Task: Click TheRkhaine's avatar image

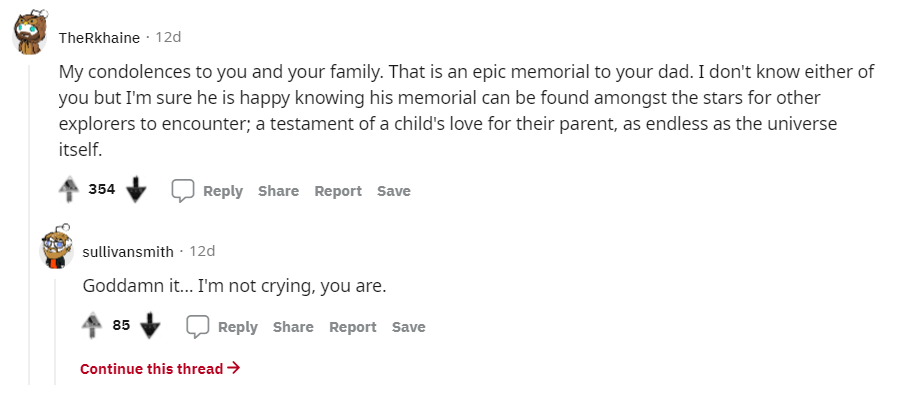Action: pyautogui.click(x=30, y=33)
